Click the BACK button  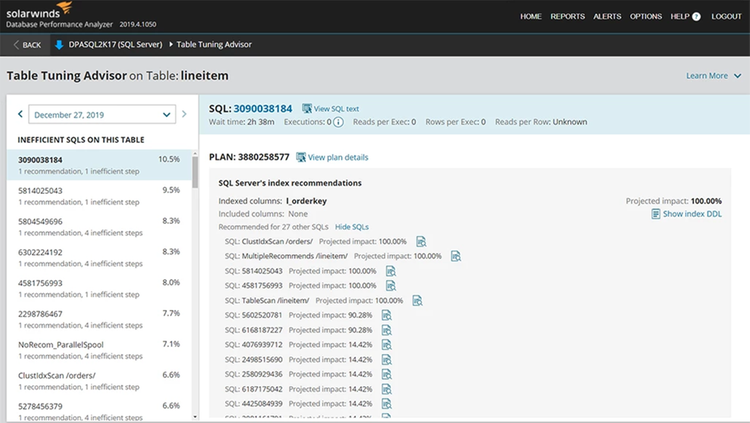[26, 45]
